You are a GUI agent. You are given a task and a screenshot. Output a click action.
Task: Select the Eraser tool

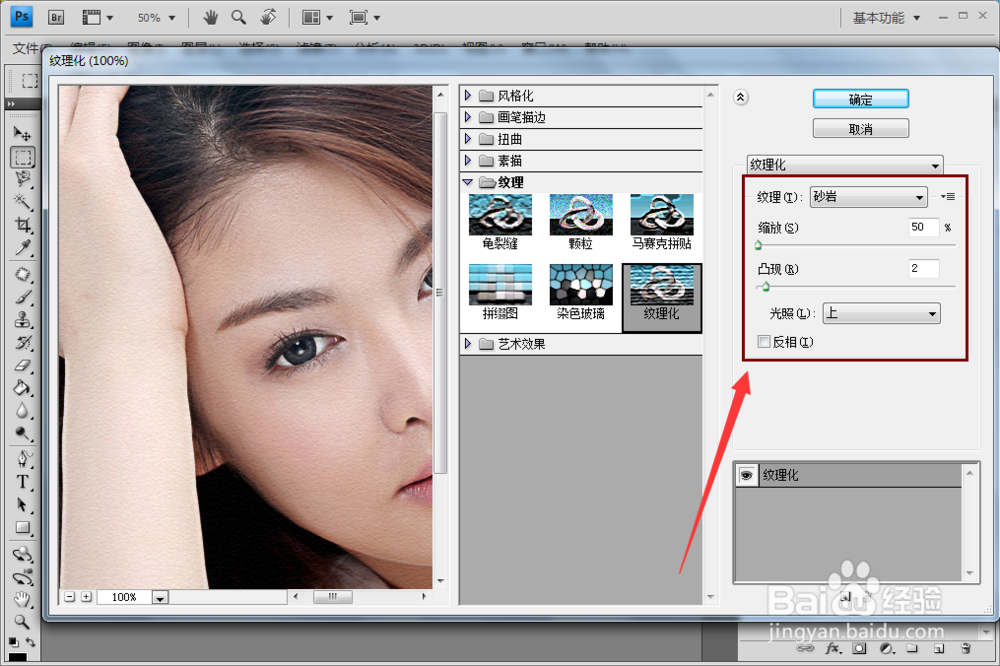(22, 366)
